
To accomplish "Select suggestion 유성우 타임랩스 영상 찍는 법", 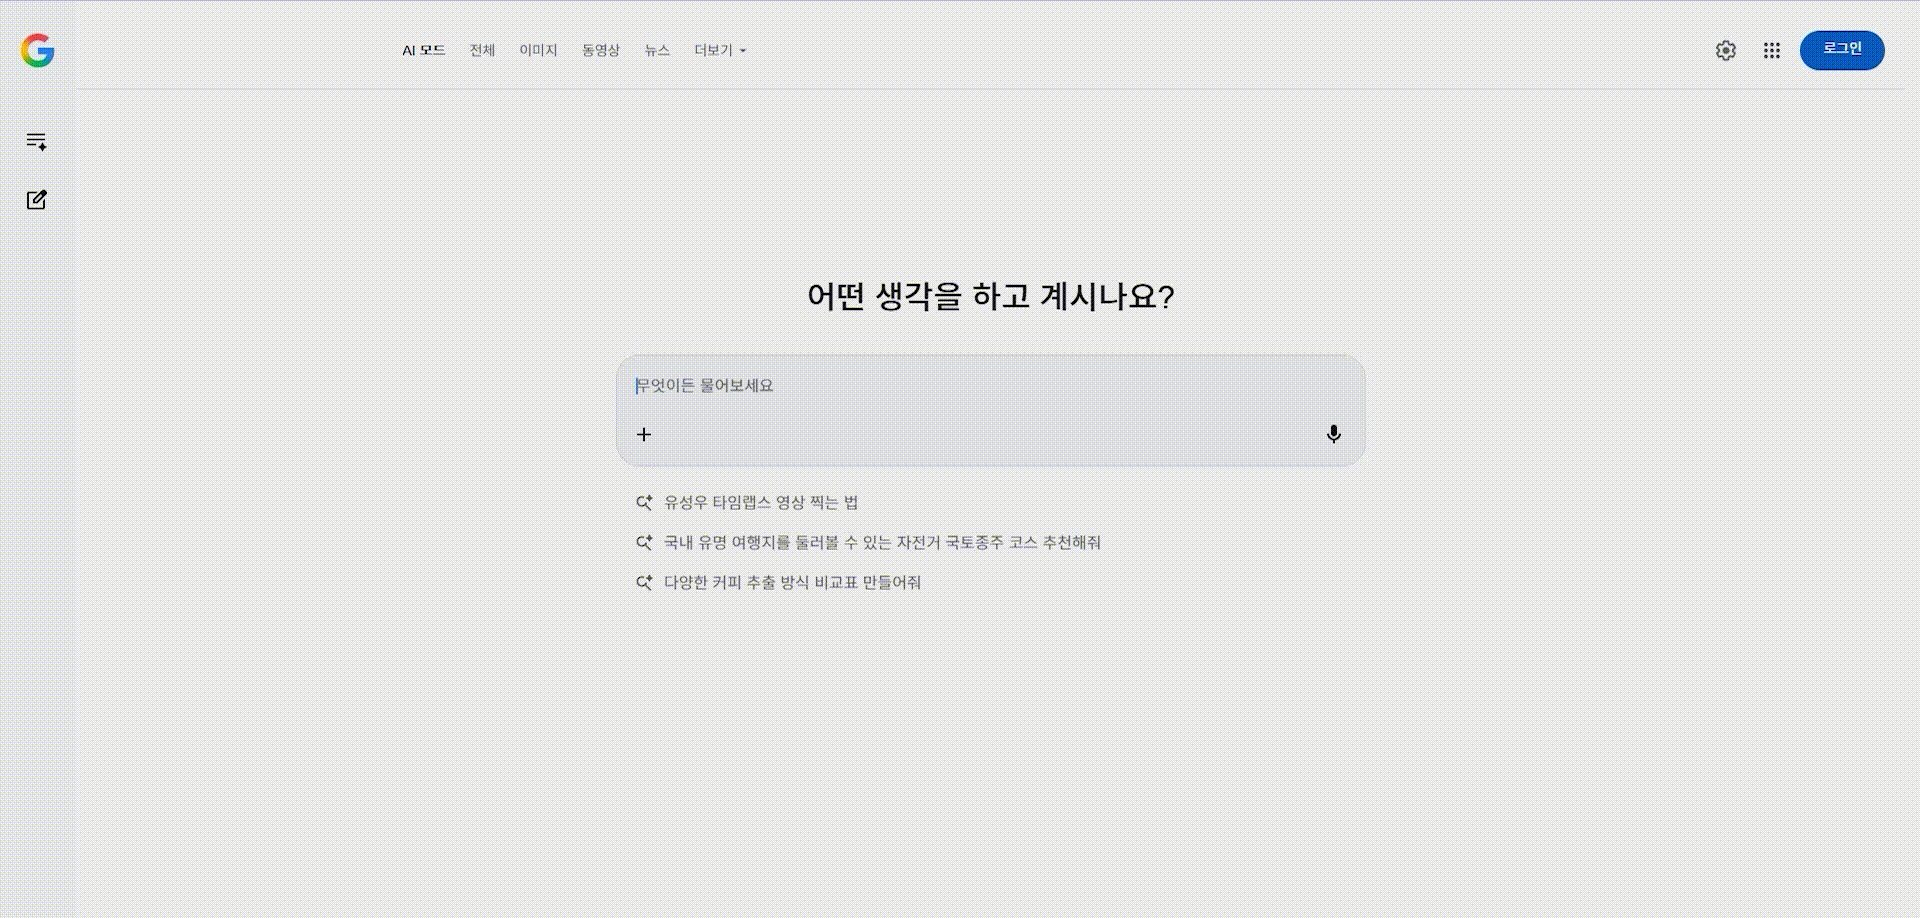I will coord(761,502).
